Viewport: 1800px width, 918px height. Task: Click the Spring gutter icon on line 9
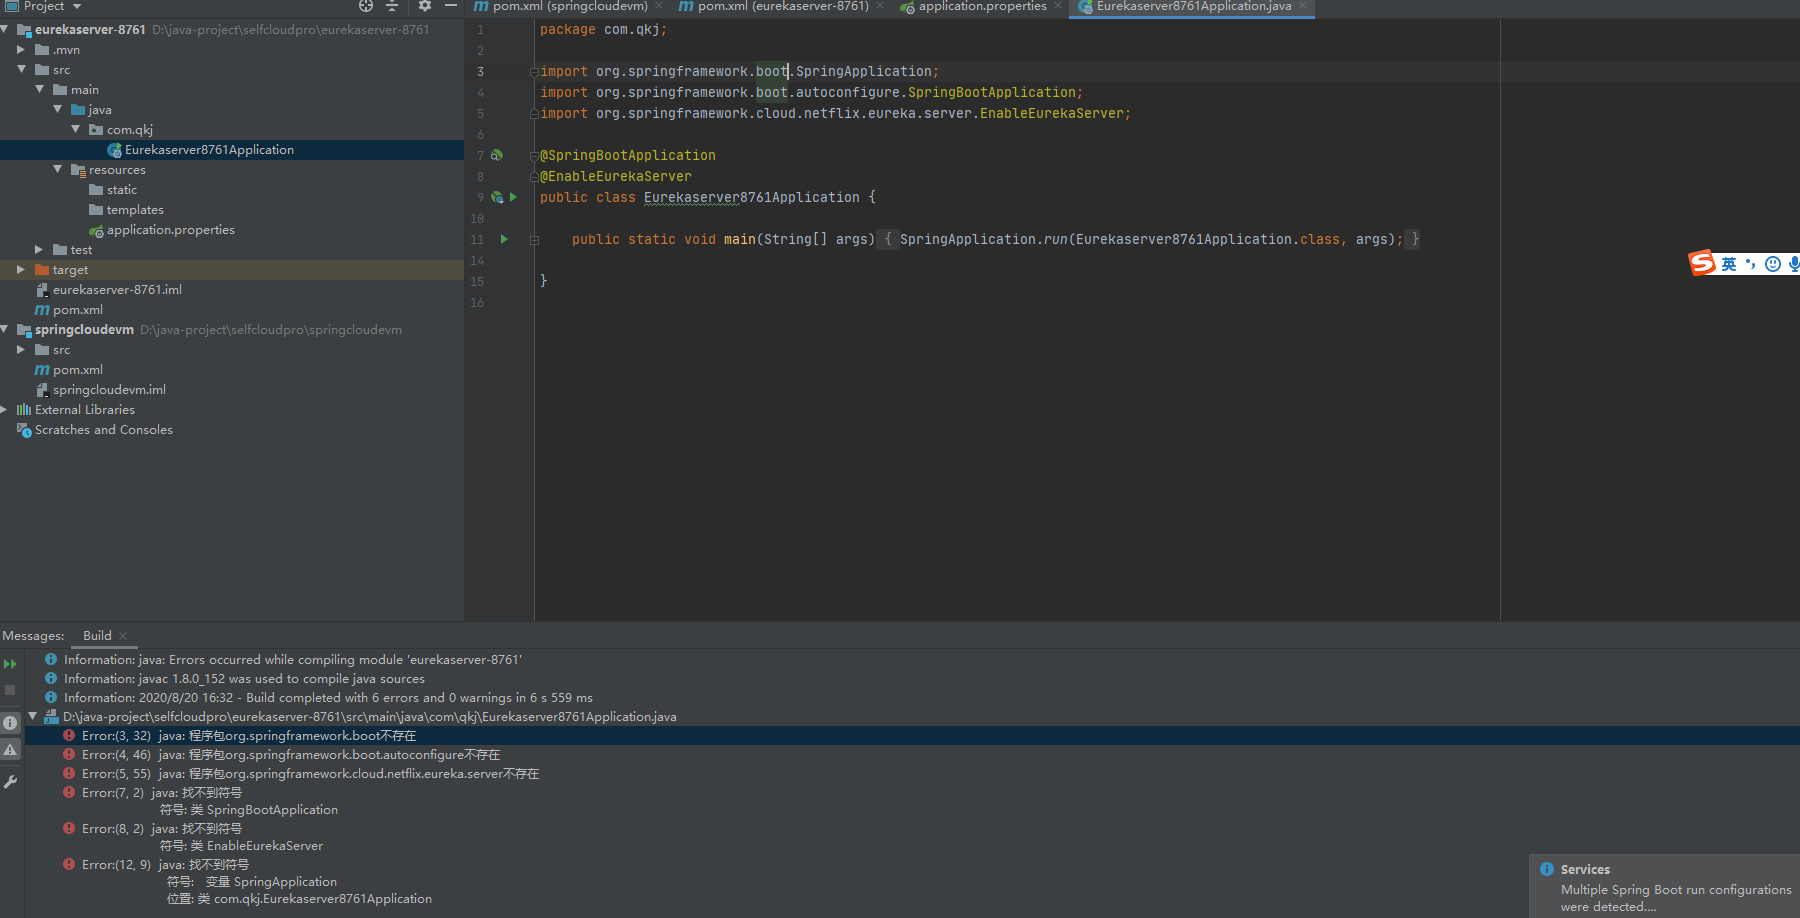coord(497,197)
